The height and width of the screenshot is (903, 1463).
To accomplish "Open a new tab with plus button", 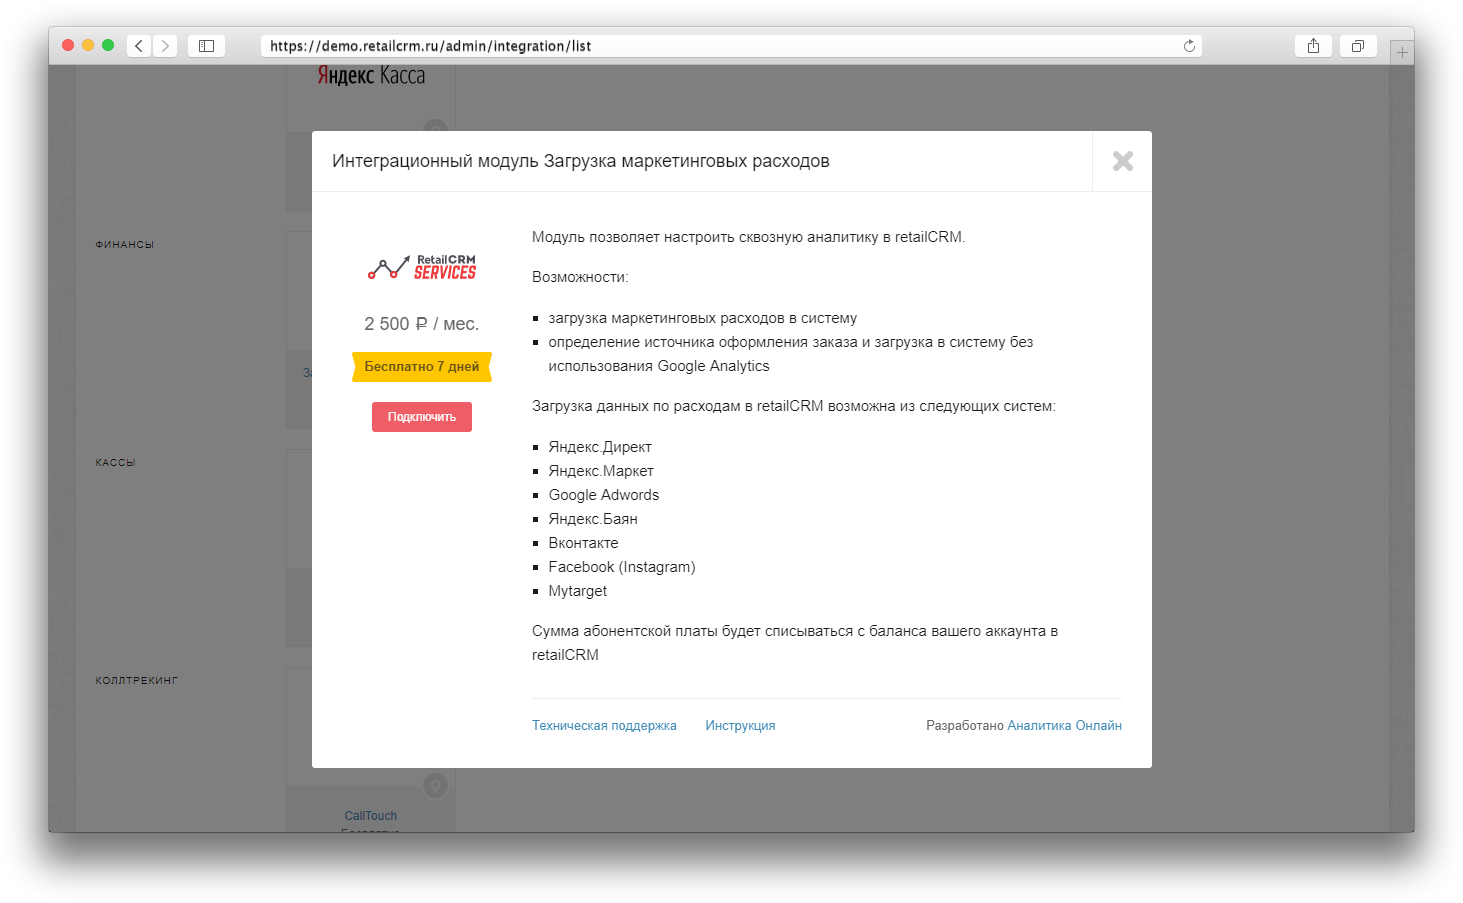I will (x=1402, y=52).
